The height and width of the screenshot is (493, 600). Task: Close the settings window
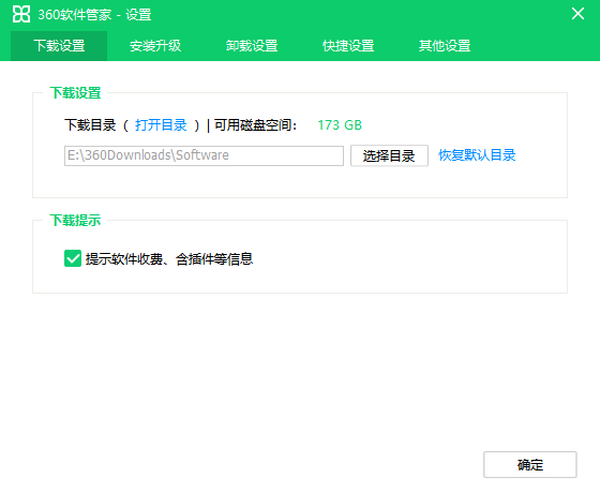(x=578, y=14)
